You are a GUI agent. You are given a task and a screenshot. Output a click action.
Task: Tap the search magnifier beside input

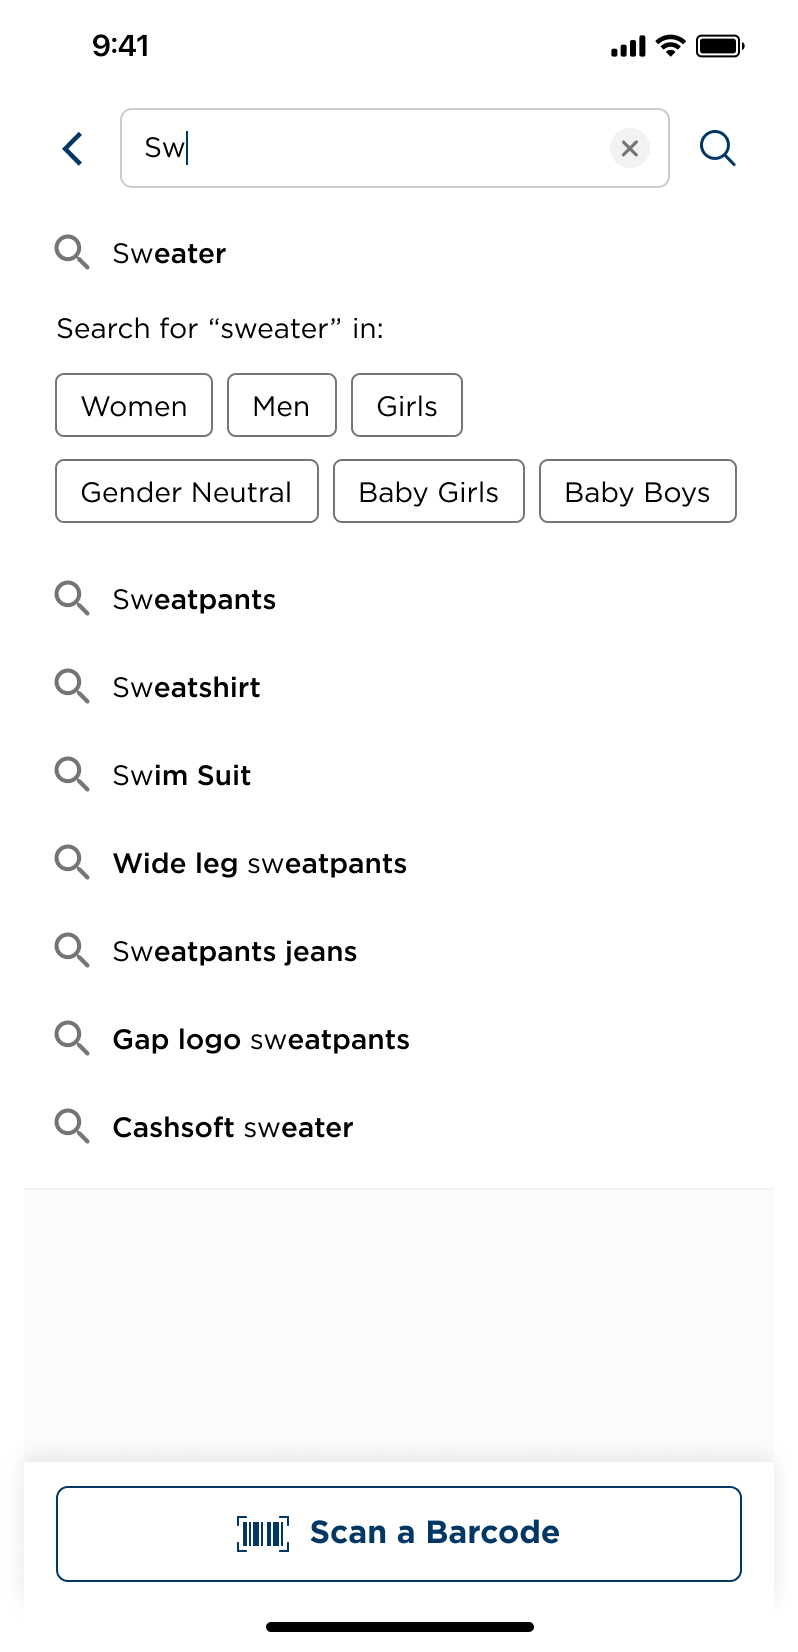point(717,149)
